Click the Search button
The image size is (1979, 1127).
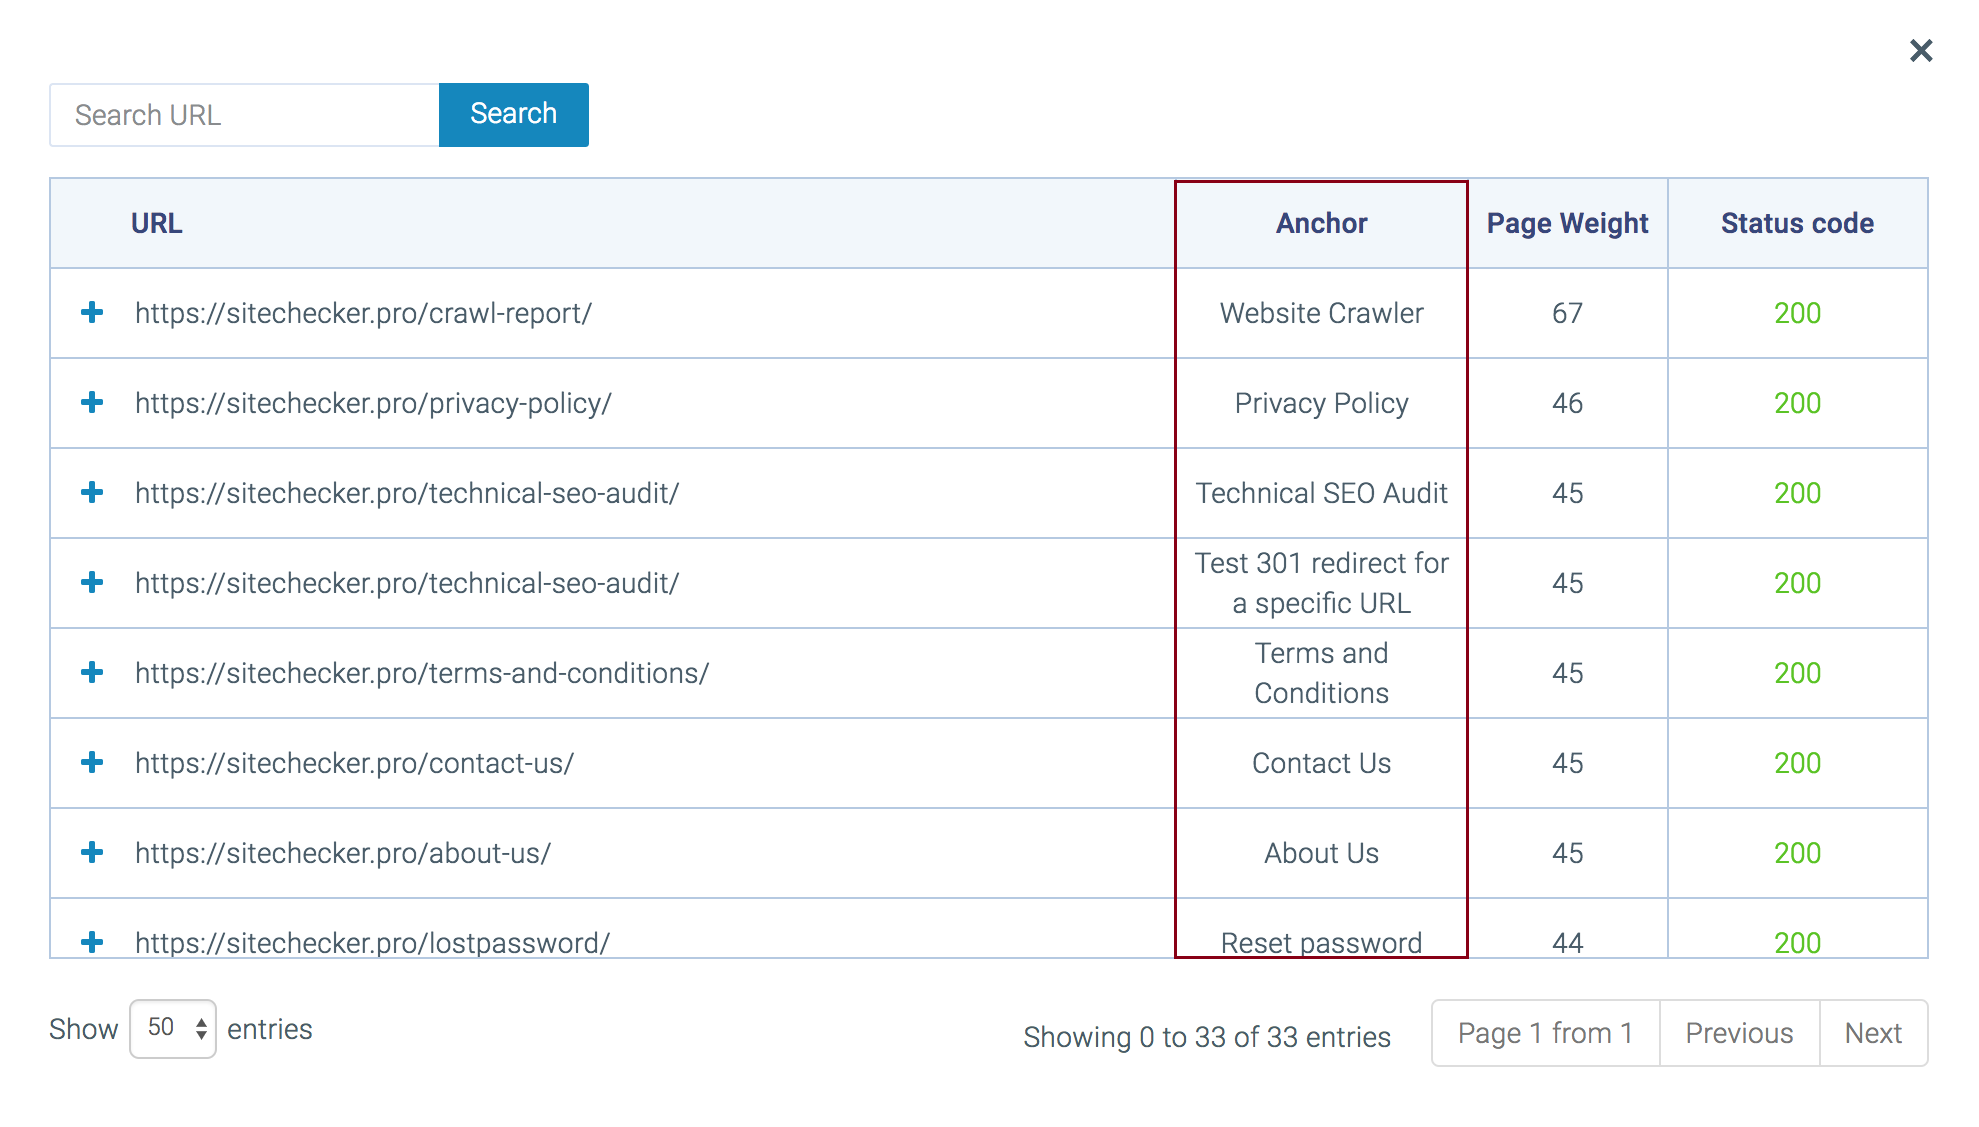[x=514, y=114]
